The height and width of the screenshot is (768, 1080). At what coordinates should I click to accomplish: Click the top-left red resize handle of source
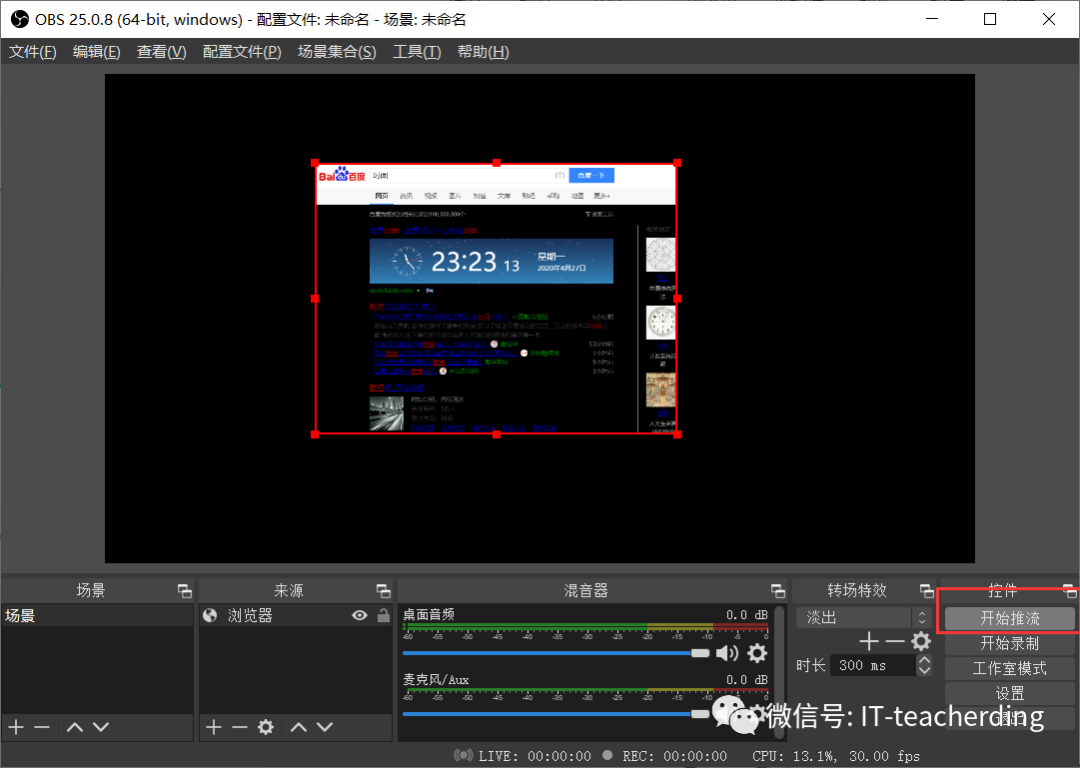tap(315, 163)
